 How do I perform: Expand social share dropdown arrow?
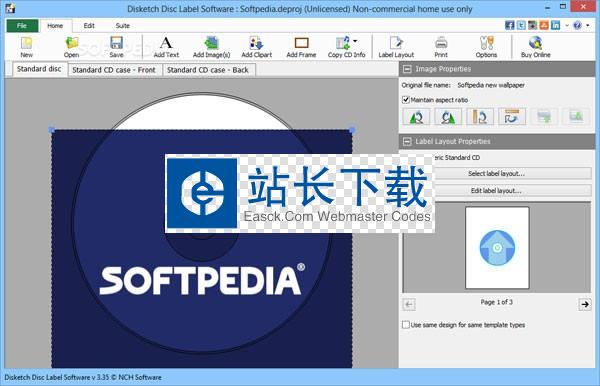(567, 26)
